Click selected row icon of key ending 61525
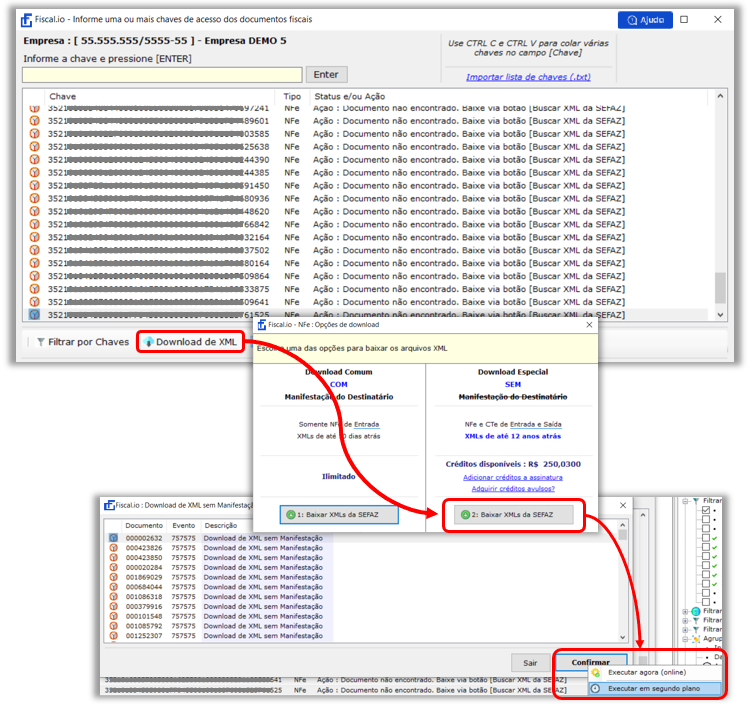The width and height of the screenshot is (751, 709). click(x=34, y=314)
